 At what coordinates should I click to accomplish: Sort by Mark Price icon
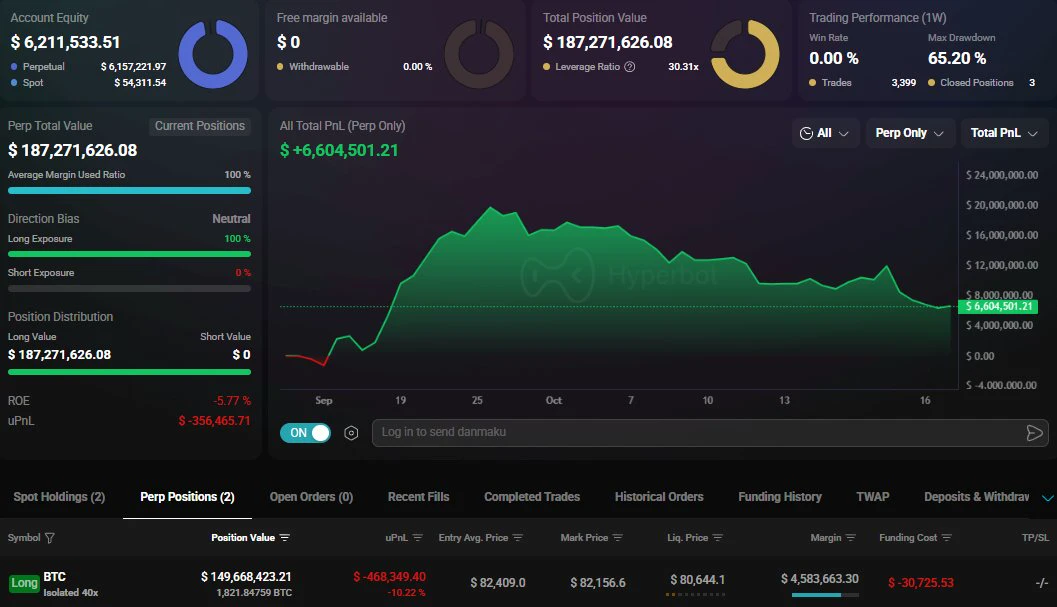click(x=617, y=538)
